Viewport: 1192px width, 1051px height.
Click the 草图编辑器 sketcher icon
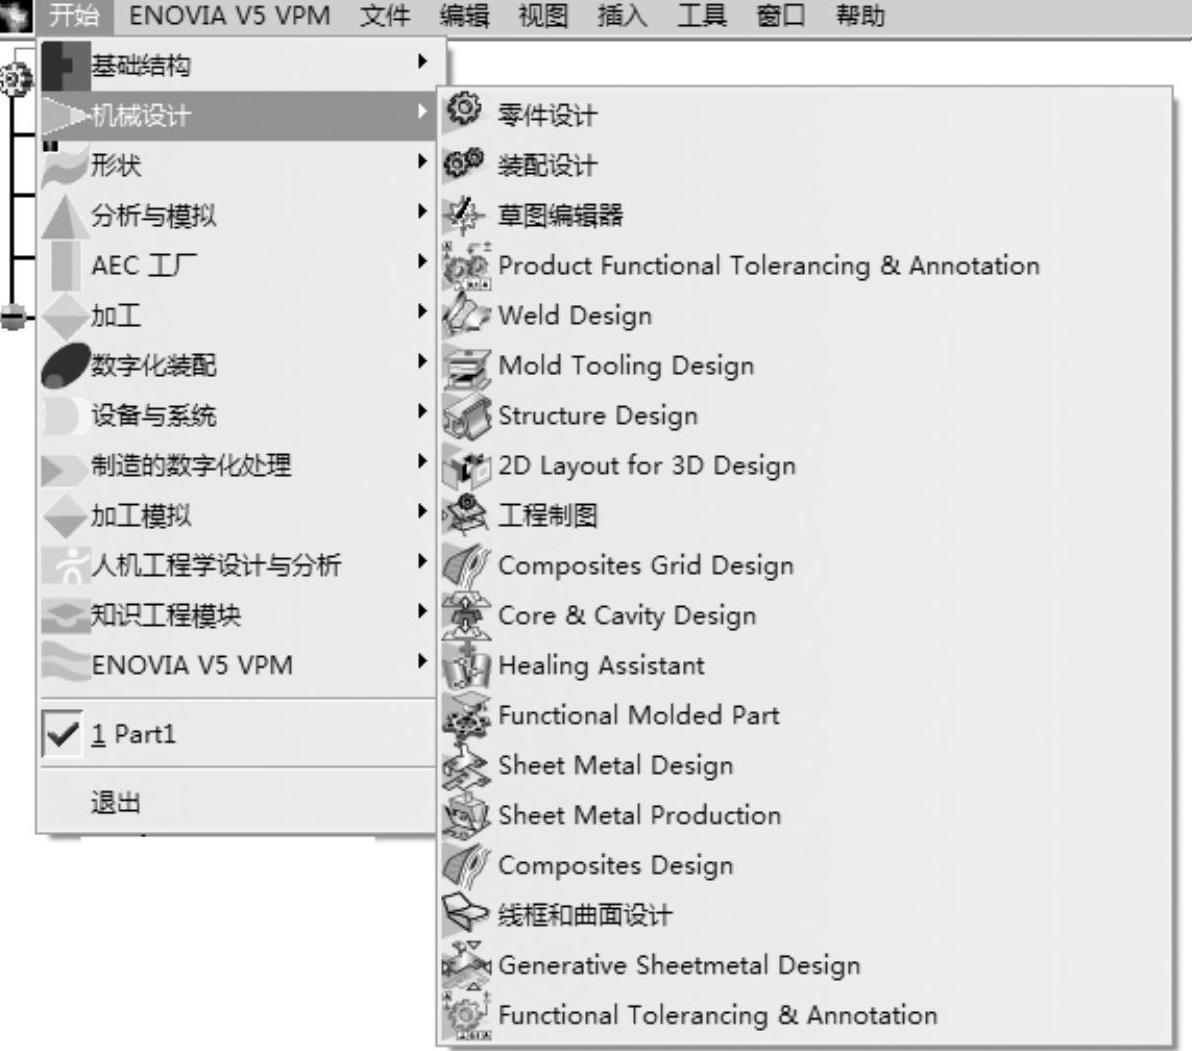coord(464,215)
